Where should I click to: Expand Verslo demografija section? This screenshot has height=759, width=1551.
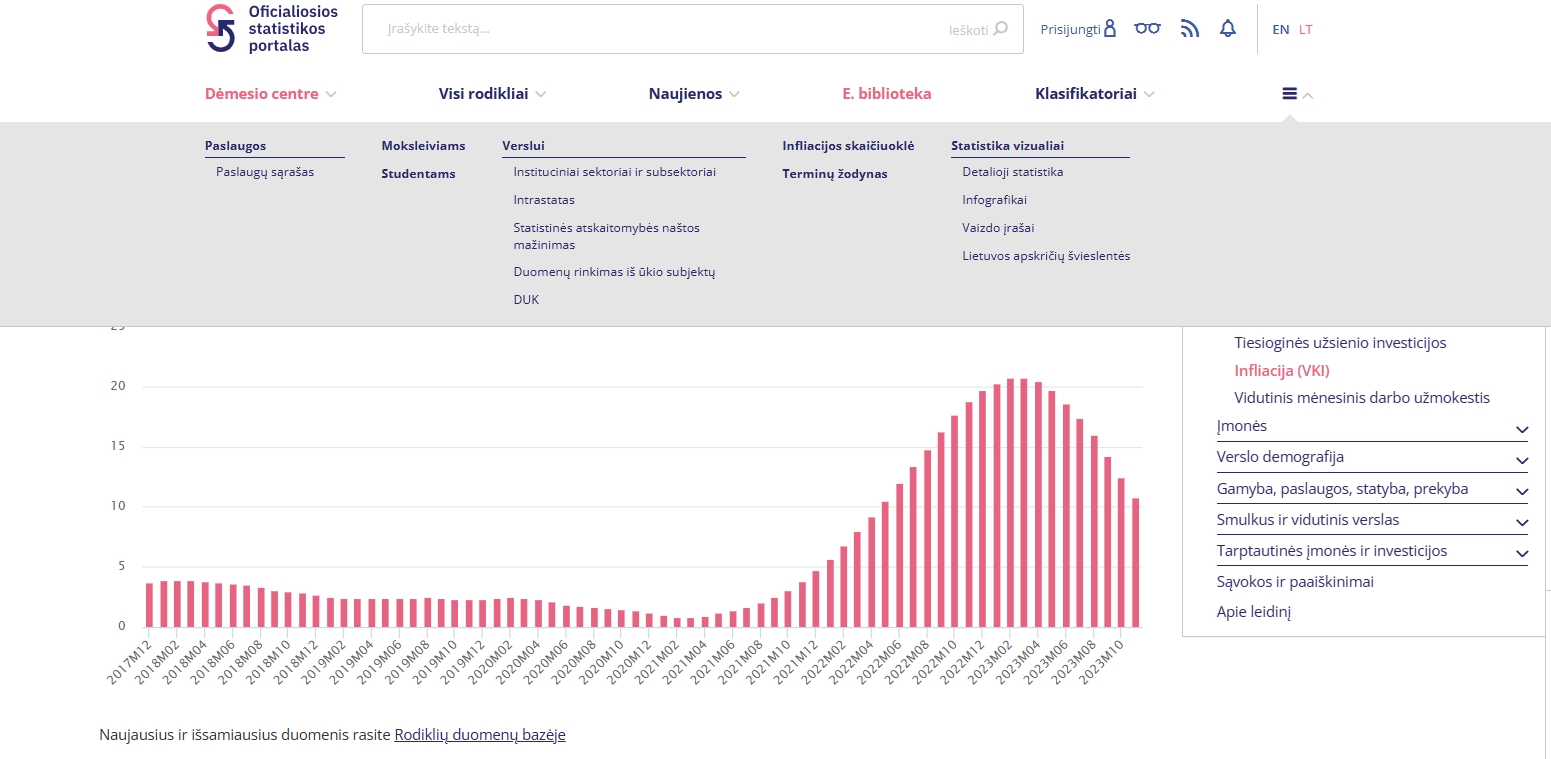click(x=1521, y=459)
